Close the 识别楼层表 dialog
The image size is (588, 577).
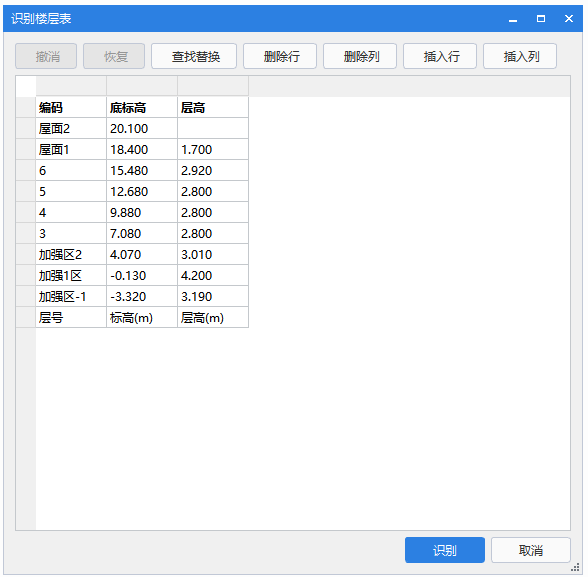pyautogui.click(x=568, y=18)
